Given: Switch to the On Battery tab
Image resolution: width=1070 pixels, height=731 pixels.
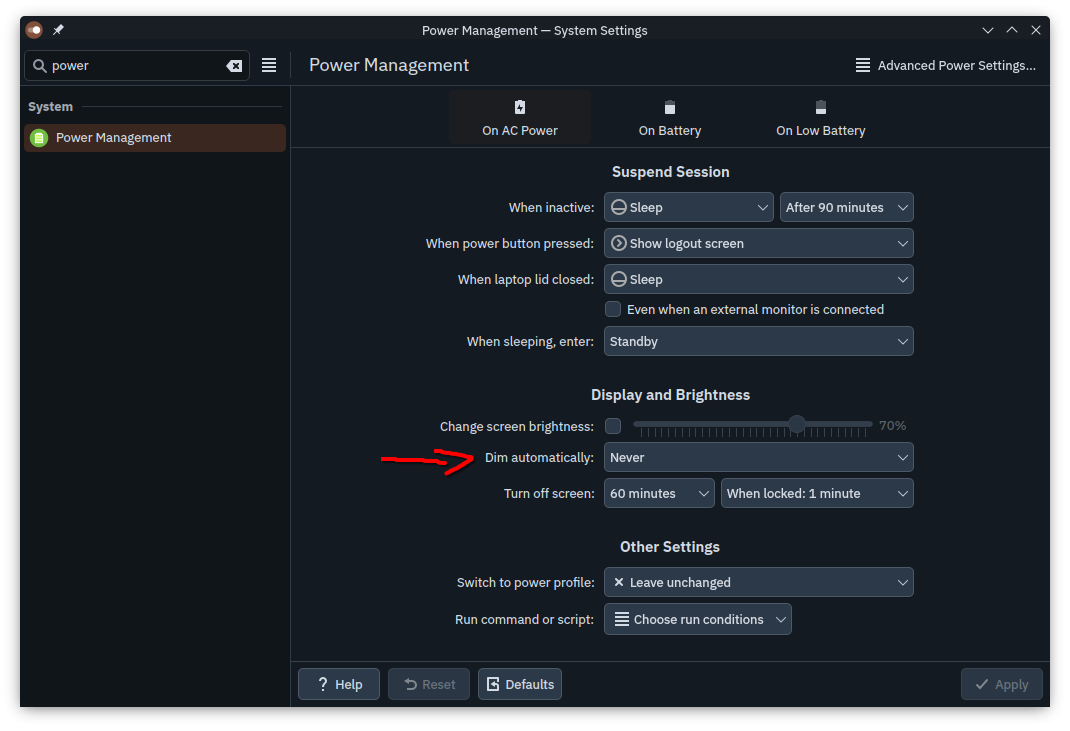Looking at the screenshot, I should (670, 118).
